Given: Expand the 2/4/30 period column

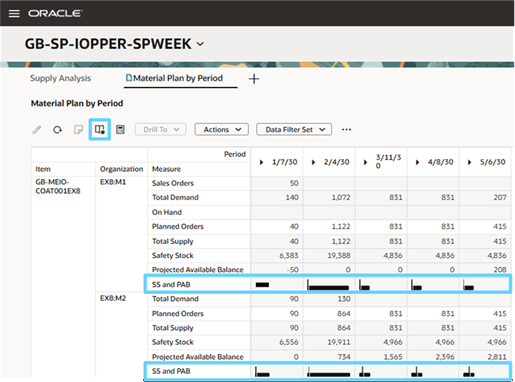Looking at the screenshot, I should (313, 162).
